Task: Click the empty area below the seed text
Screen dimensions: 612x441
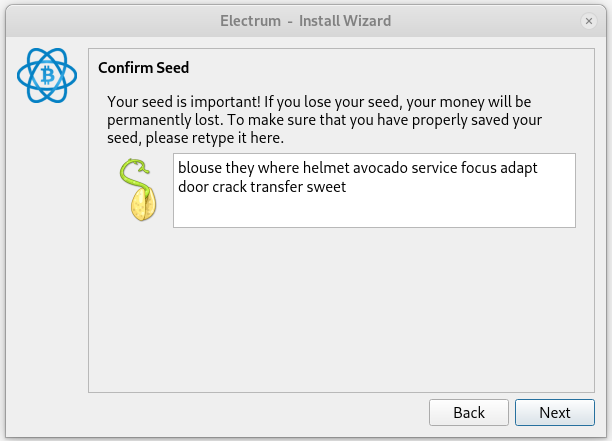Action: tap(341, 310)
